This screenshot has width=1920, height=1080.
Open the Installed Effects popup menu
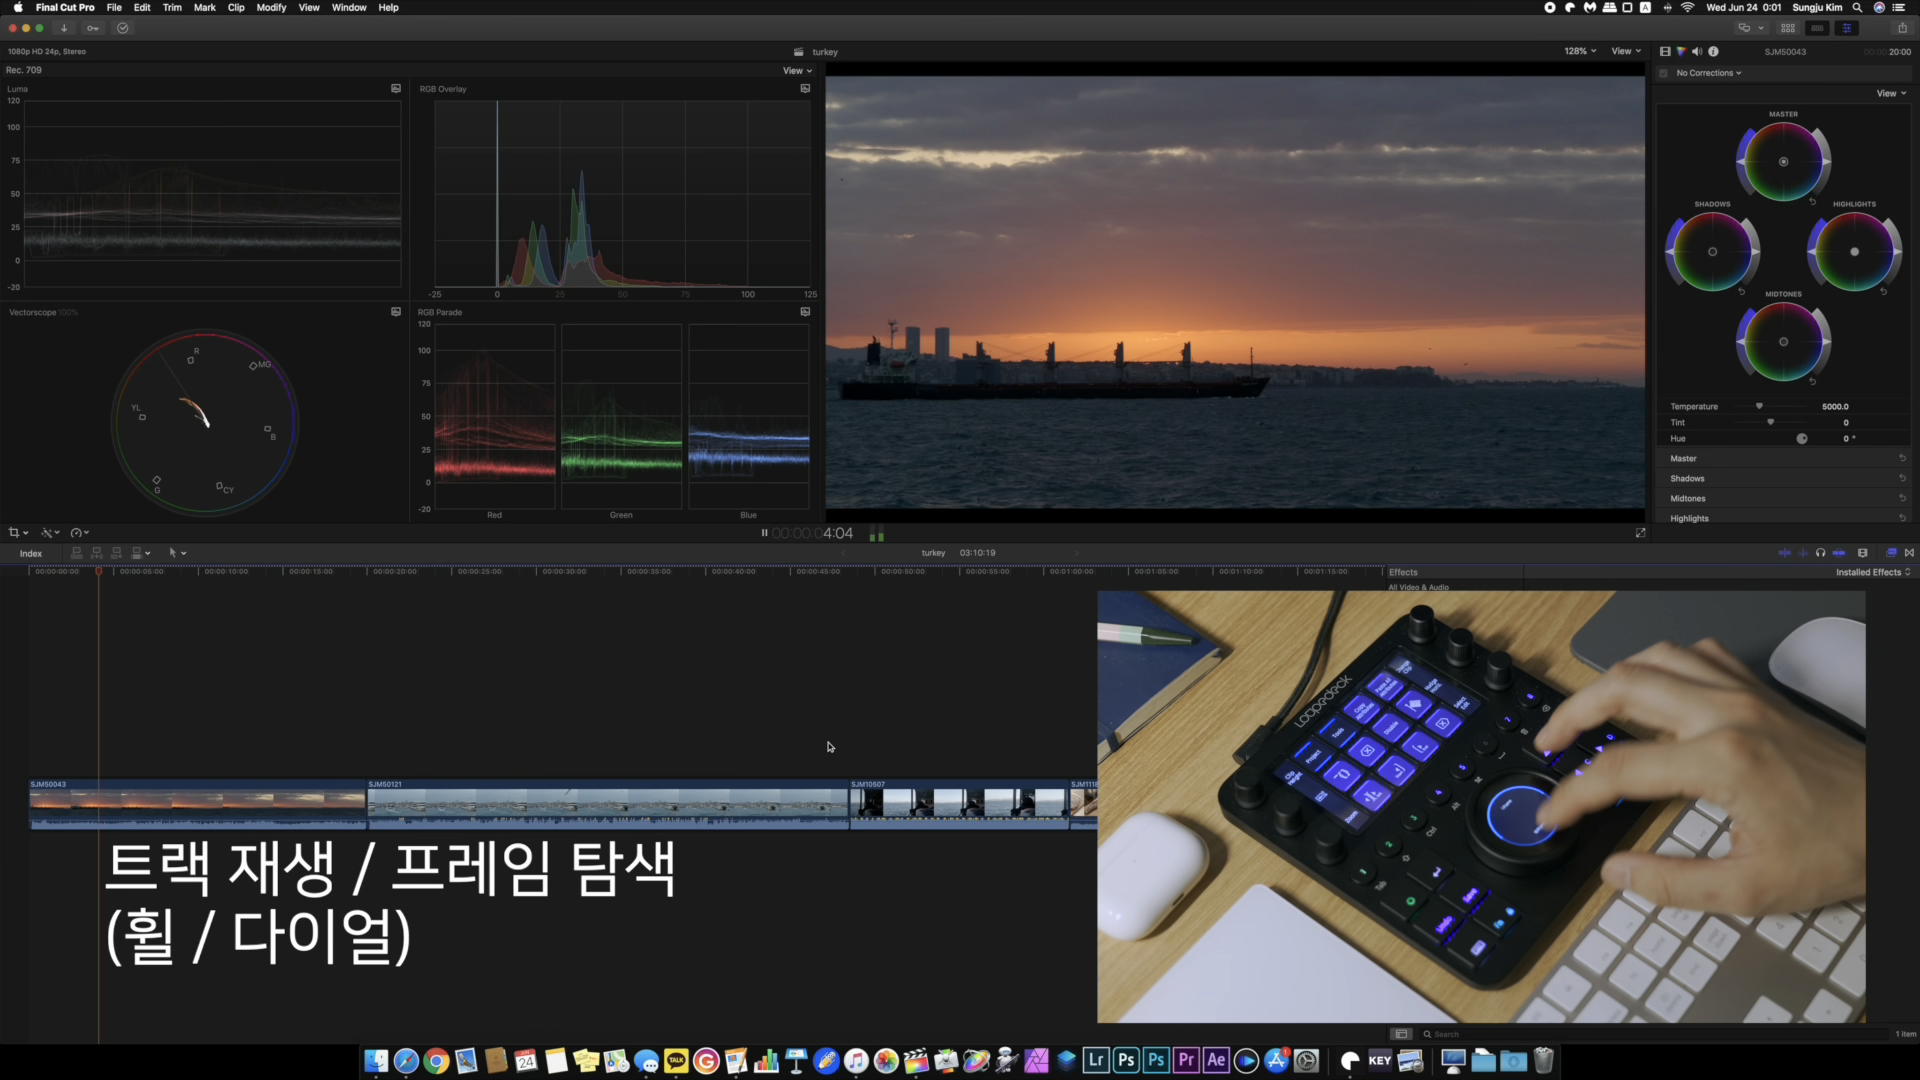(1872, 572)
